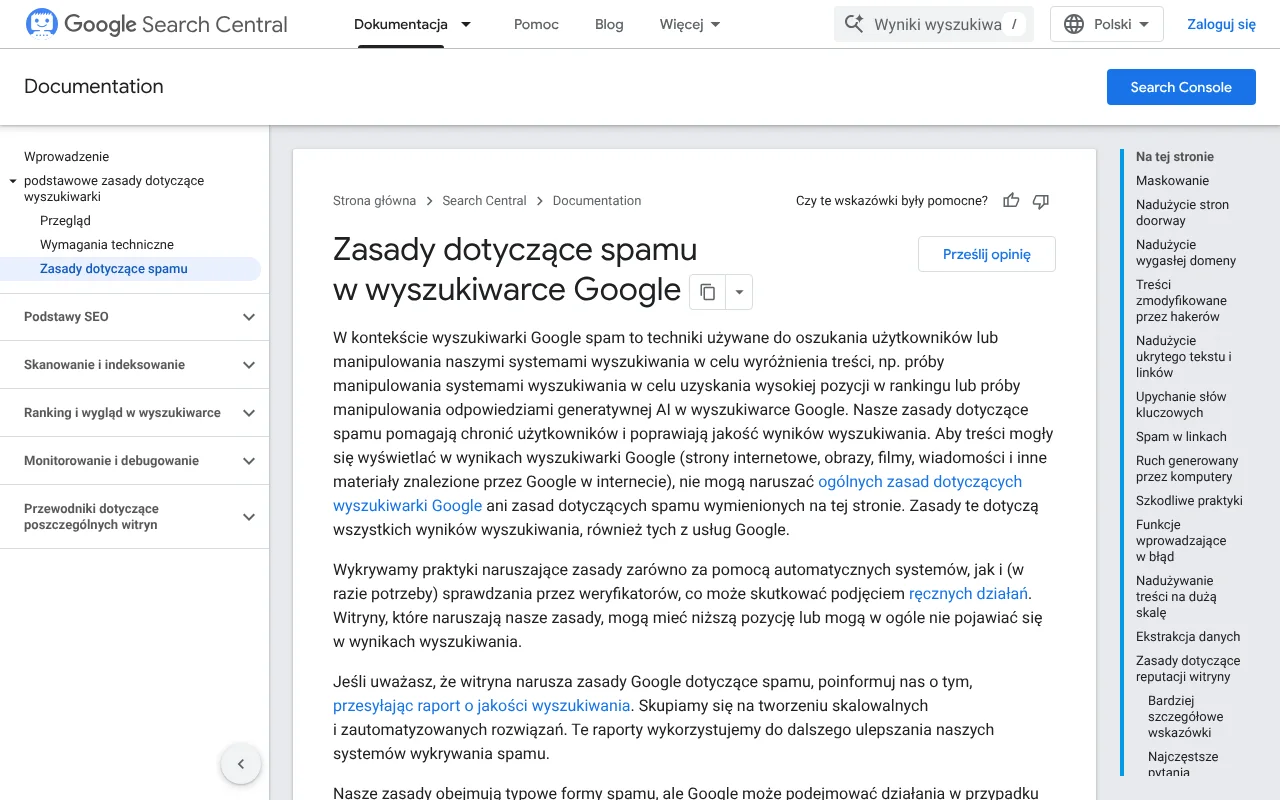Click the globe language icon
The width and height of the screenshot is (1280, 800).
pos(1074,24)
